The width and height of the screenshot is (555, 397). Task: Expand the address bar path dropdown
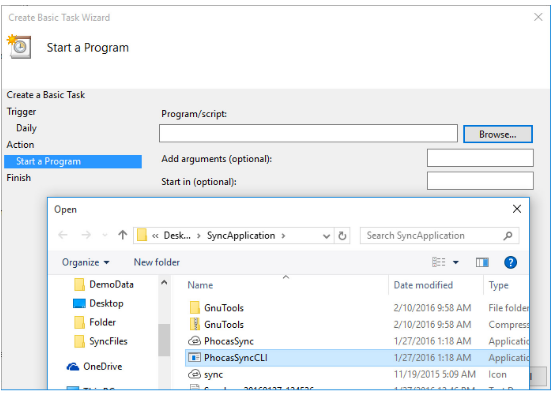click(326, 236)
